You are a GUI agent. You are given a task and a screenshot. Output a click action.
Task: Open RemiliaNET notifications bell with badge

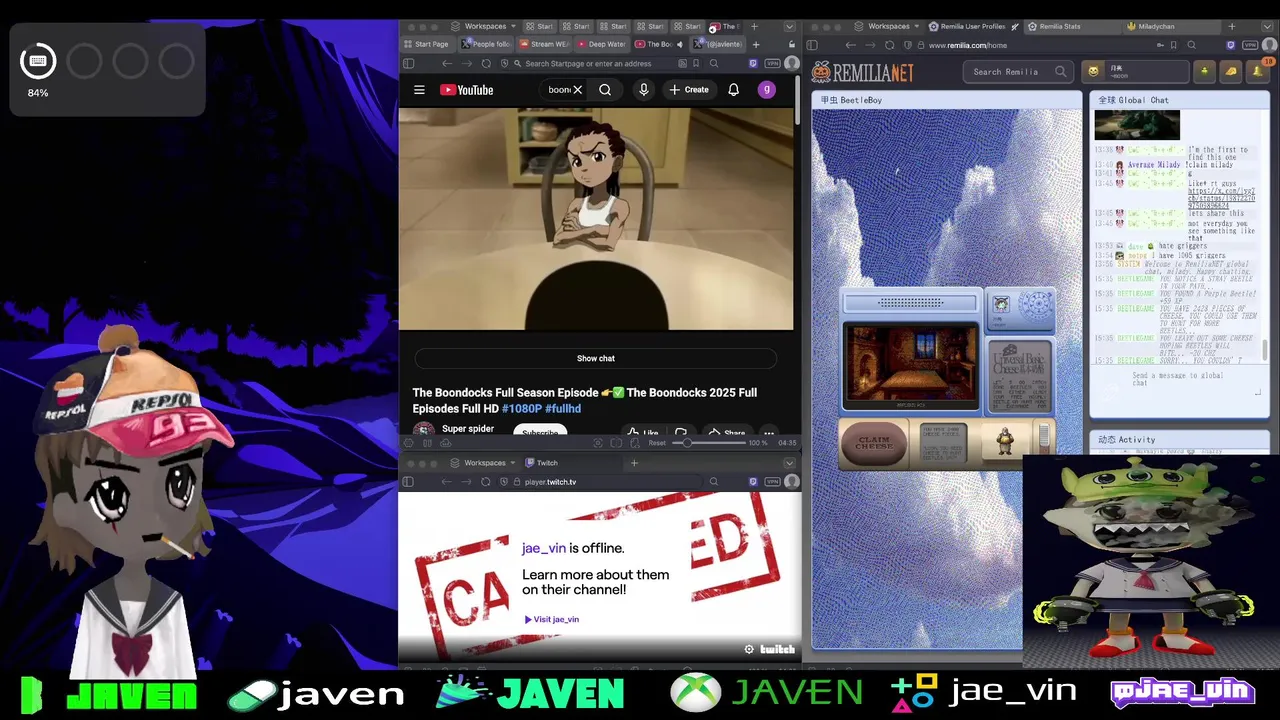point(1260,70)
